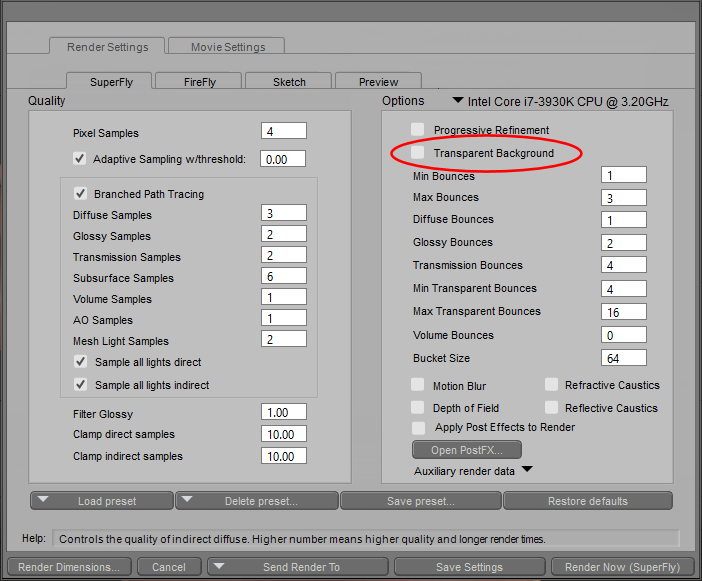
Task: Open the Preview render tab
Action: point(378,82)
